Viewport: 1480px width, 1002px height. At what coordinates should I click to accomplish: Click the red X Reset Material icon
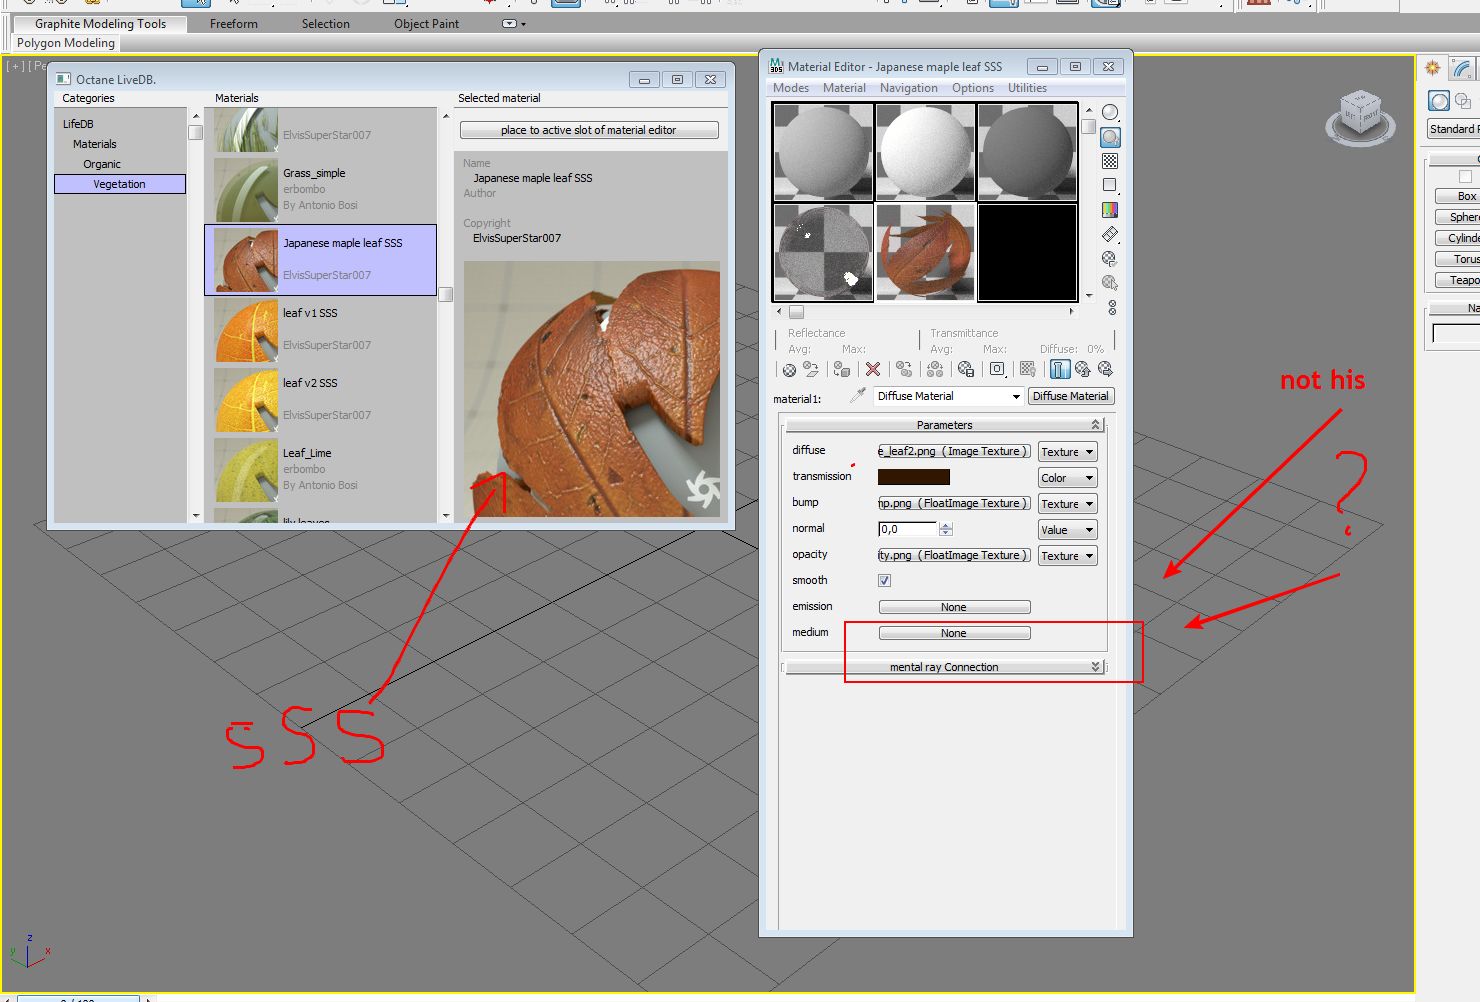click(x=873, y=370)
